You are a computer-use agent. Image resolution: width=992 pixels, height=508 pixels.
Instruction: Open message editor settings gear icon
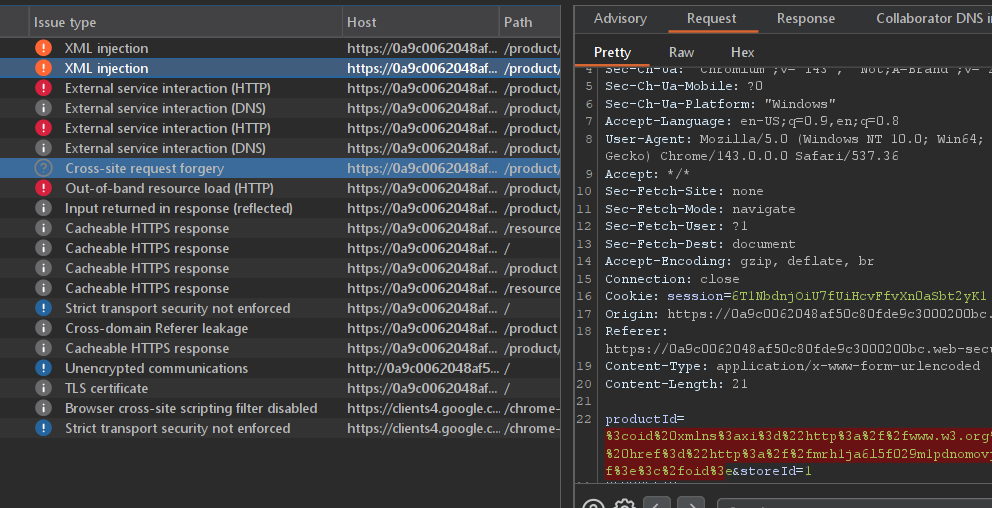coord(625,503)
